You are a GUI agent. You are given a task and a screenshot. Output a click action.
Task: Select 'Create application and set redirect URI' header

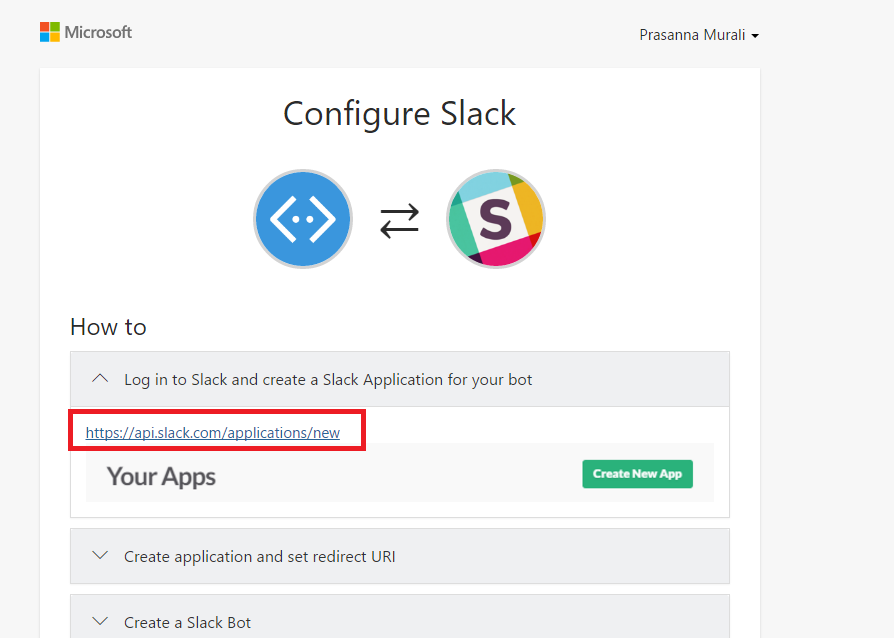click(259, 556)
